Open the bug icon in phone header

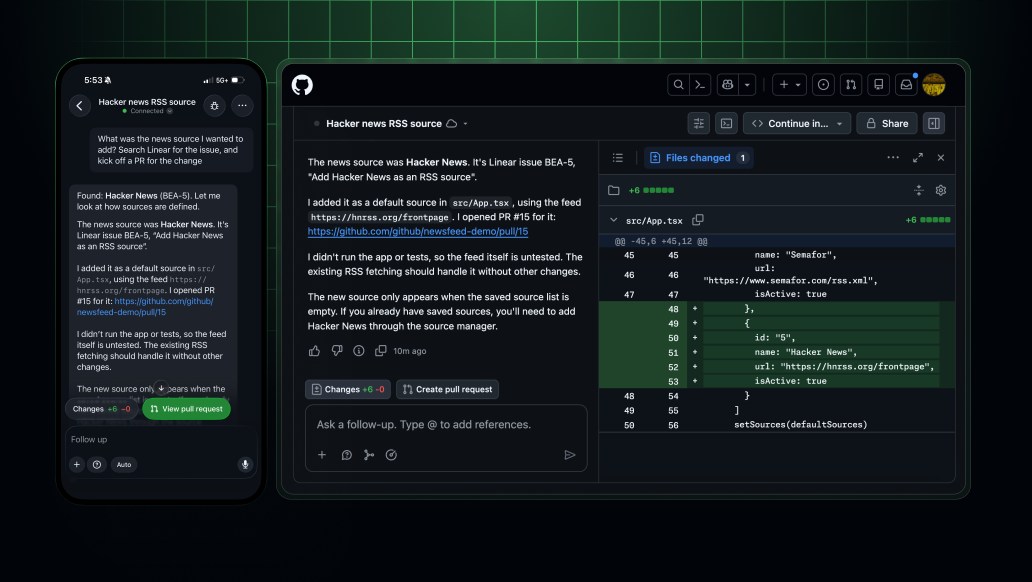215,105
